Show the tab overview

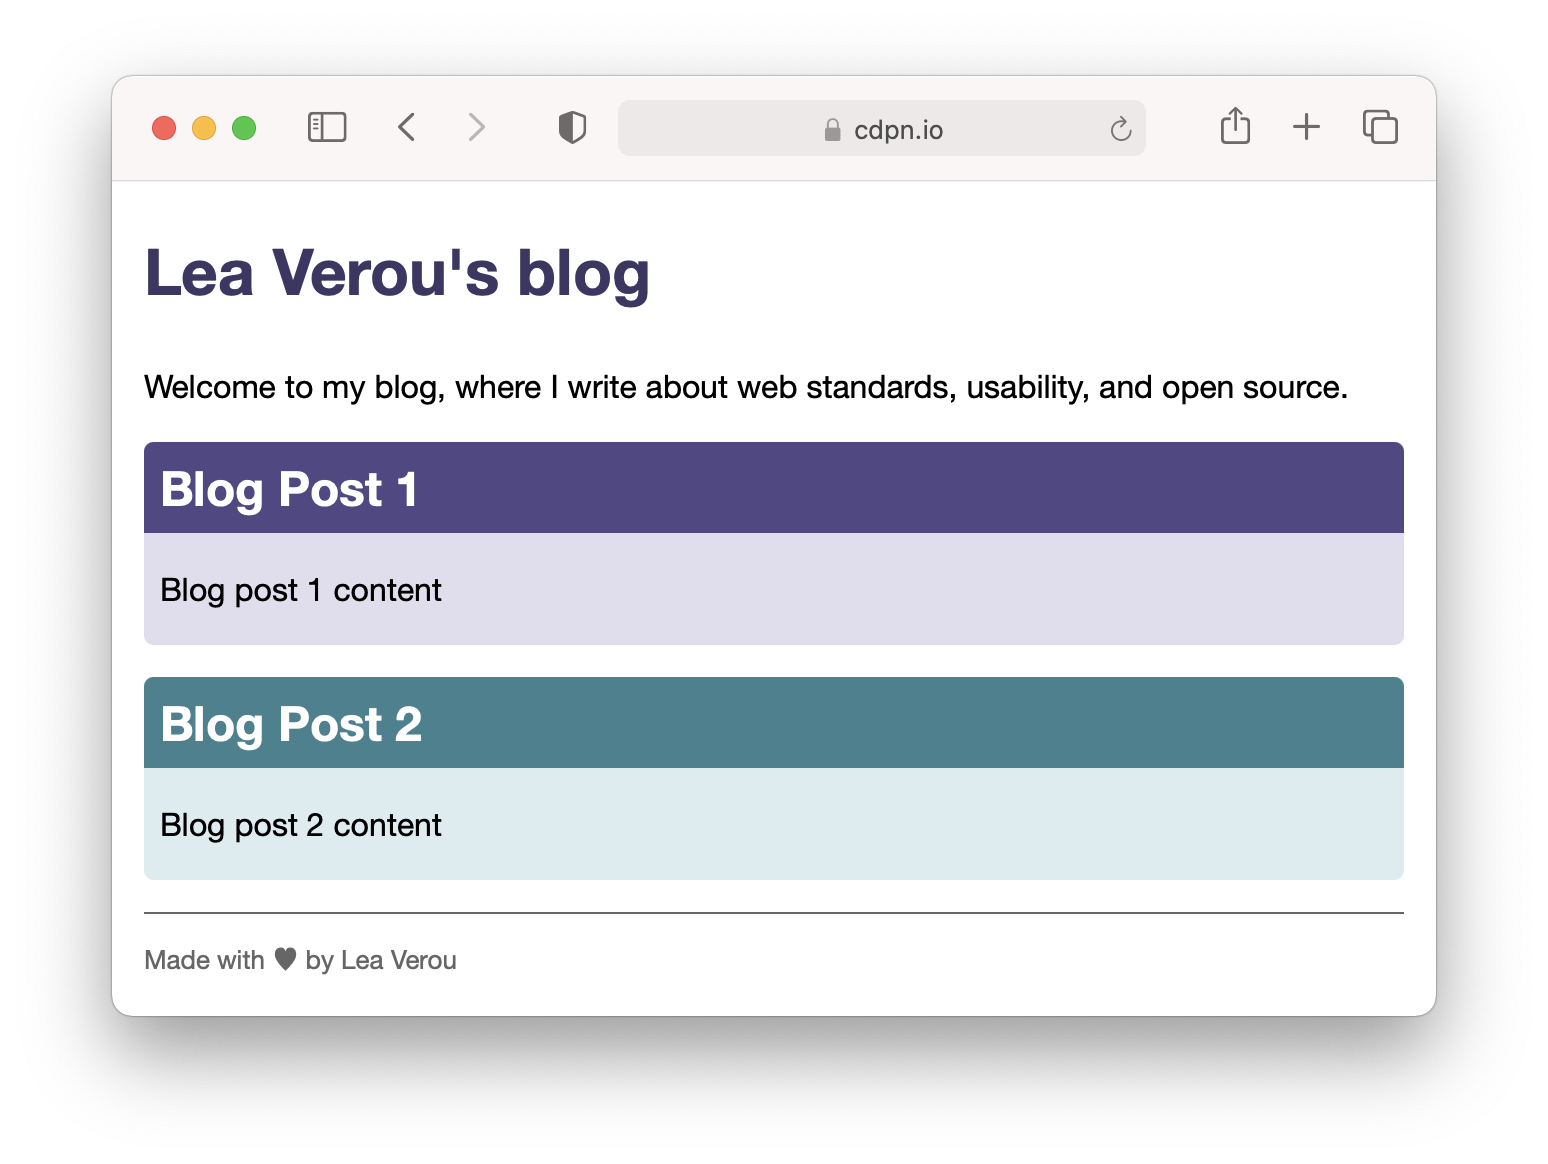tap(1380, 127)
